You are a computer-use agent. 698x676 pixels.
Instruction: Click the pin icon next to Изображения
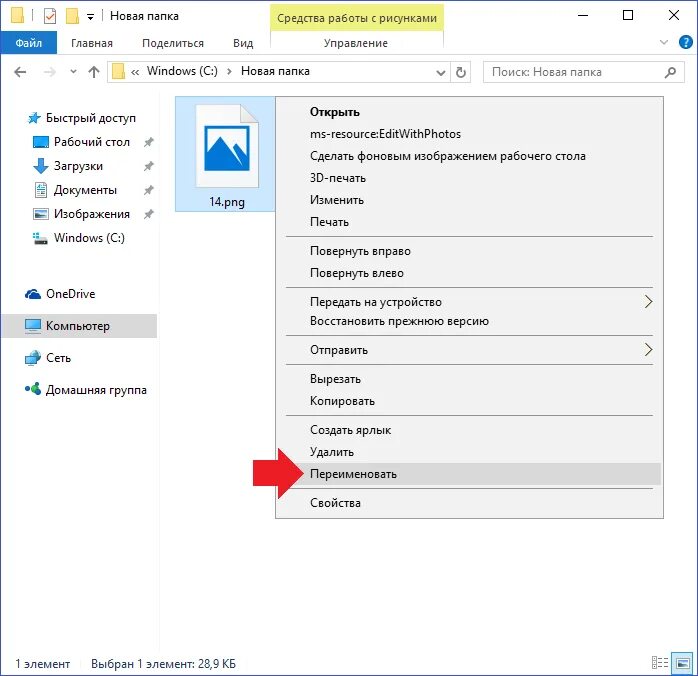[148, 215]
